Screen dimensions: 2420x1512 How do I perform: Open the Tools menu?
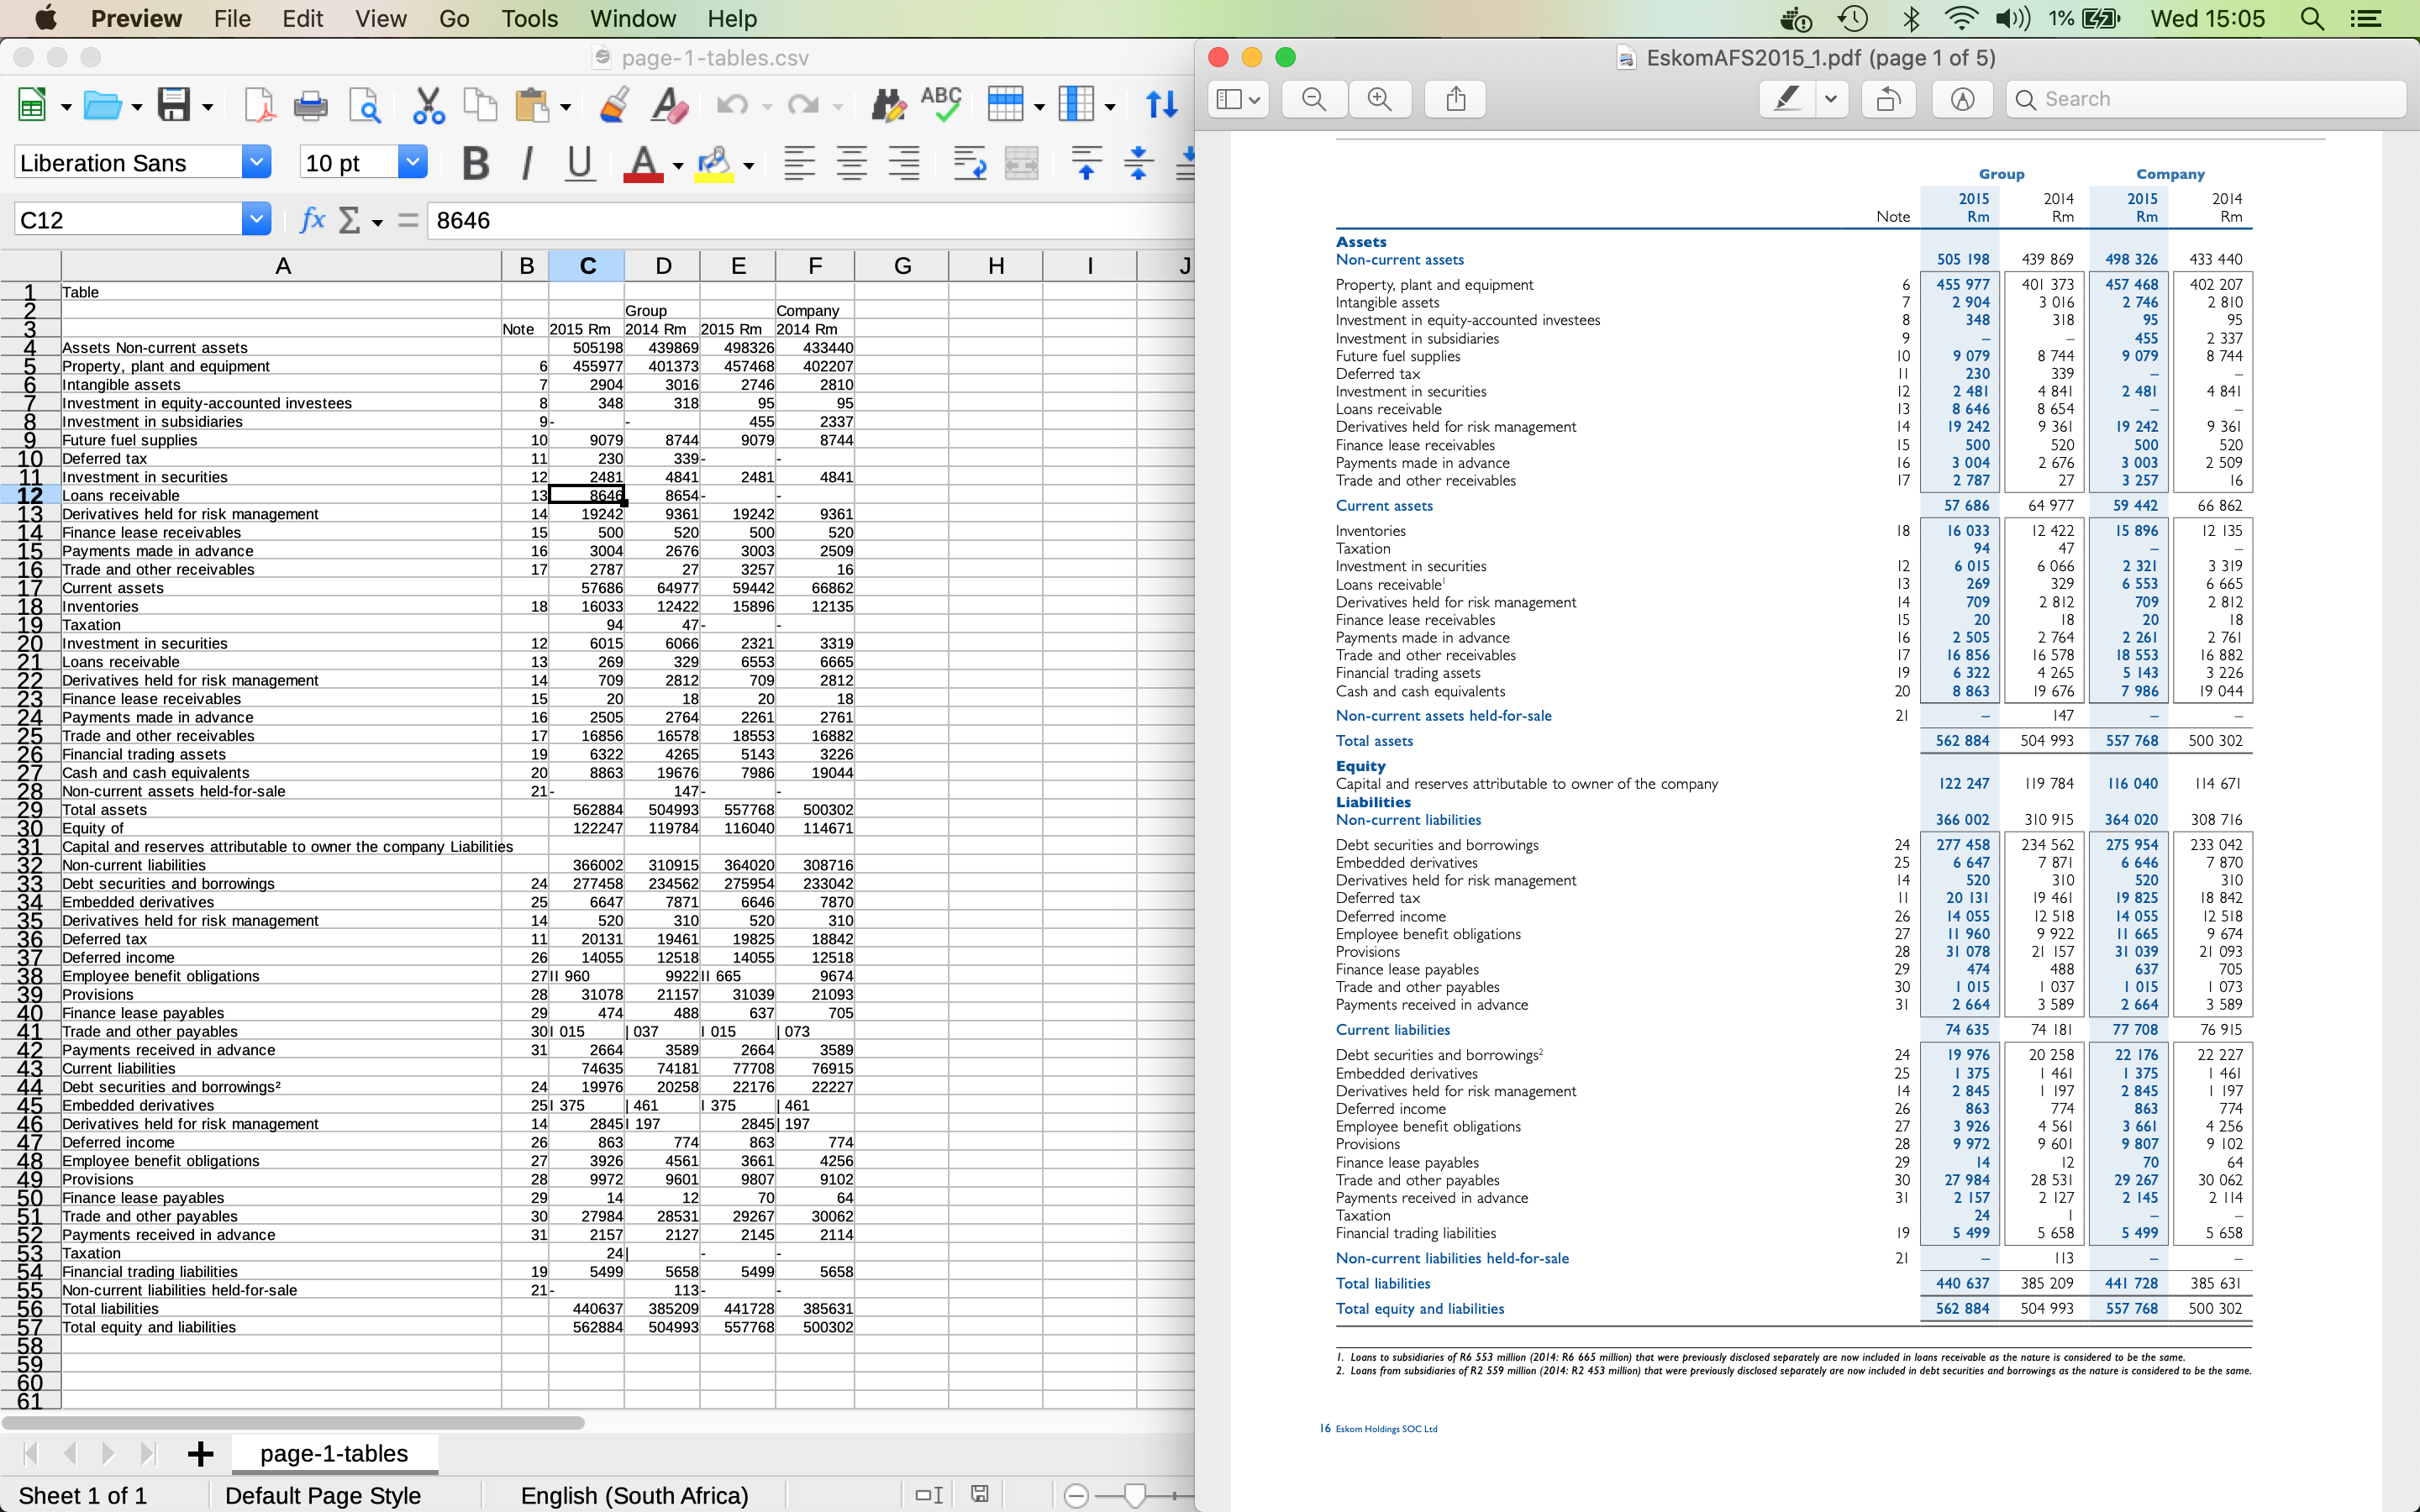[529, 18]
